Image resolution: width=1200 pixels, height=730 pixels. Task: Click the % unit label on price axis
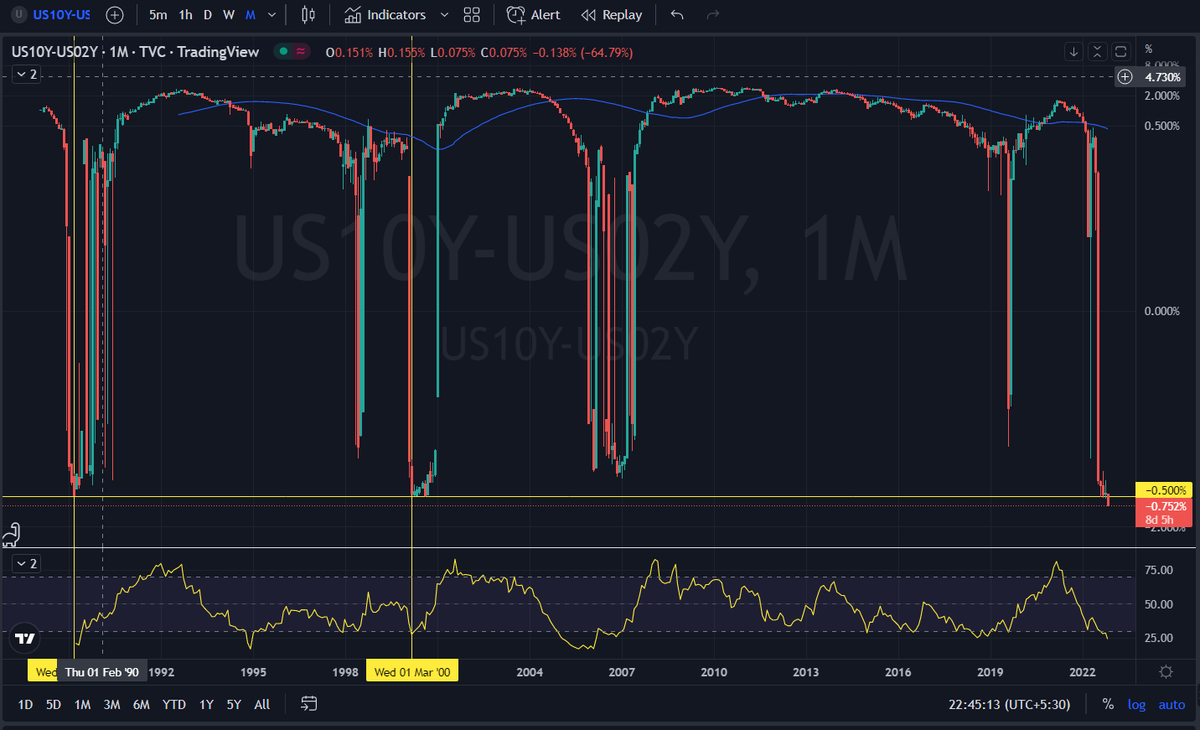[x=1149, y=48]
